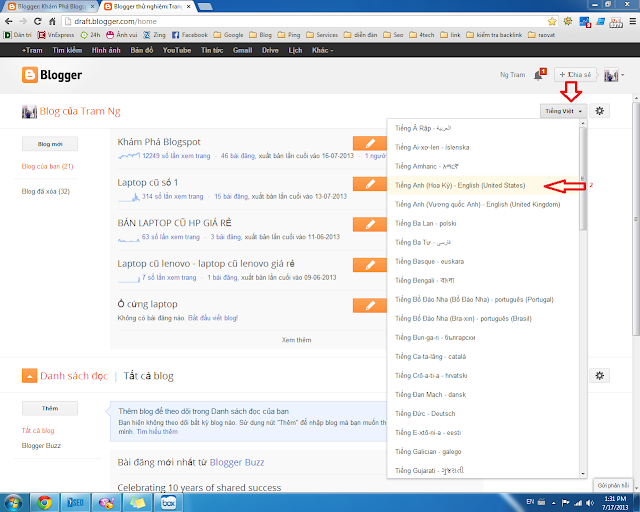Open Khám Phá Blogspot blog title
Viewport: 640px width, 512px height.
pyautogui.click(x=159, y=142)
